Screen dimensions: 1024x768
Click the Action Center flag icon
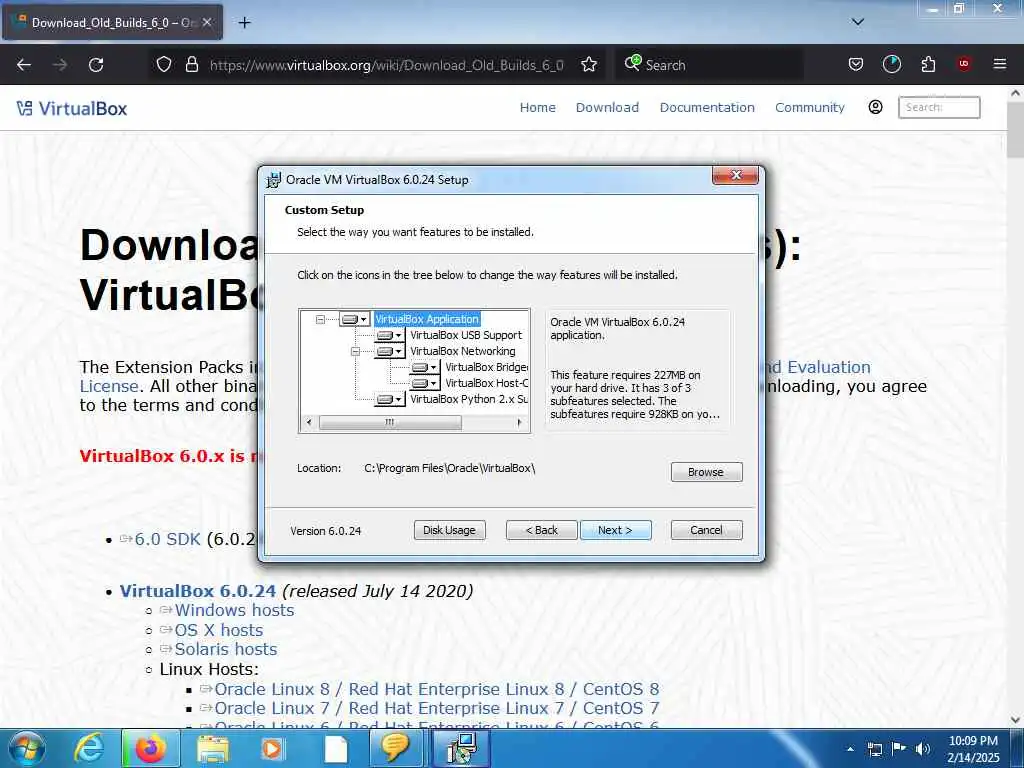point(899,749)
